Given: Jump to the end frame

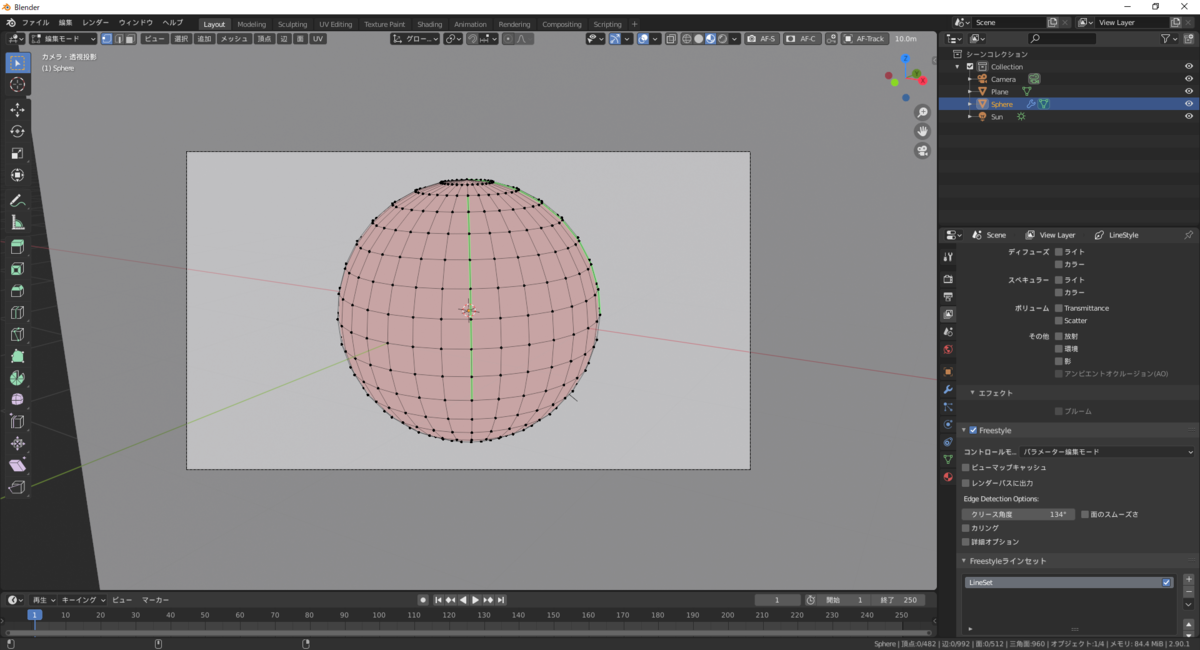Looking at the screenshot, I should pos(500,600).
